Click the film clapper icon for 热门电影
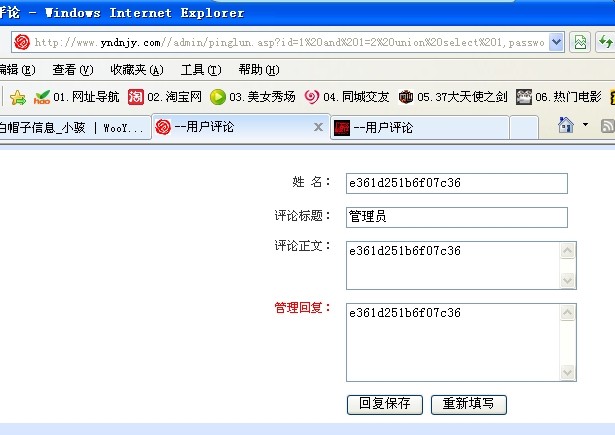615x435 pixels. pyautogui.click(x=524, y=97)
